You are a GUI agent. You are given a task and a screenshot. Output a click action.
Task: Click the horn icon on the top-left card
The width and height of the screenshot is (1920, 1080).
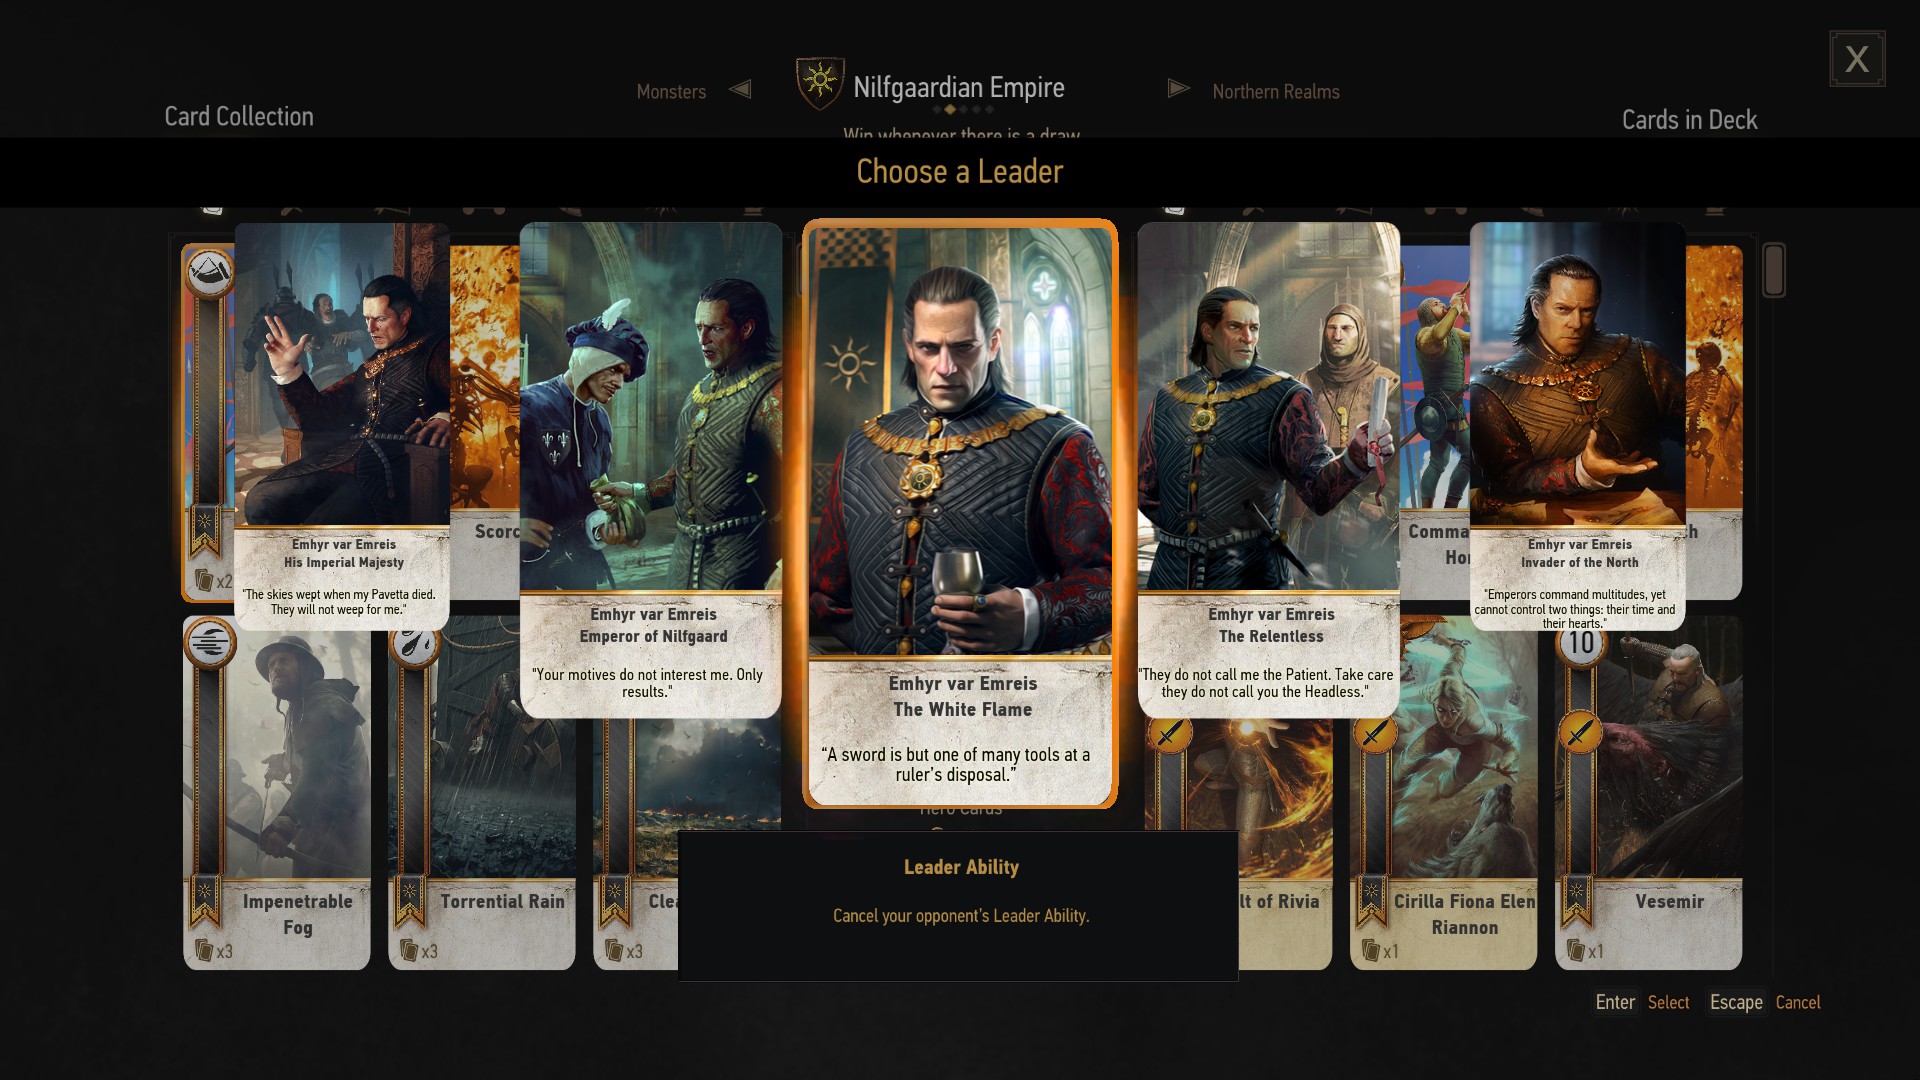(210, 272)
